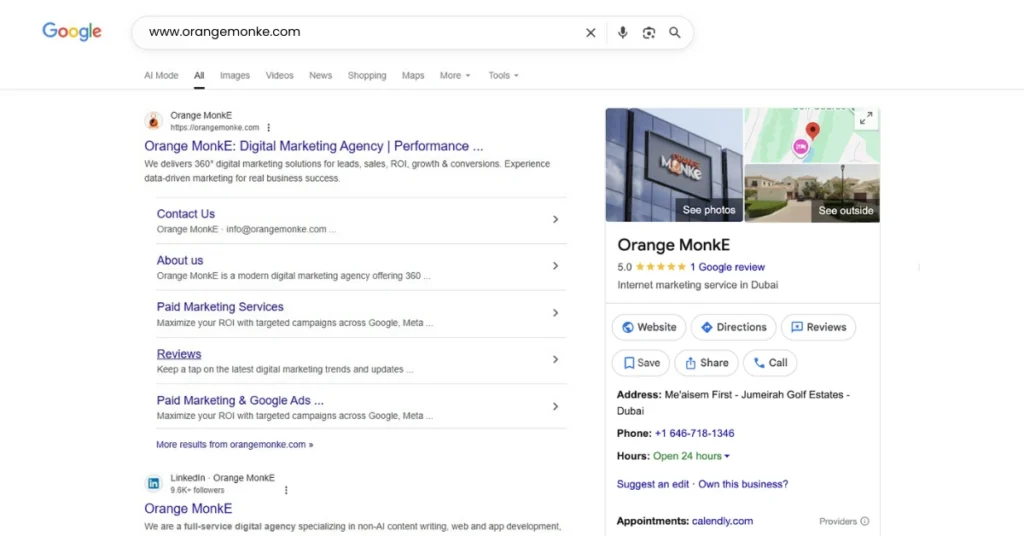Screen dimensions: 1024x536
Task: Click Suggest an edit link
Action: point(652,484)
